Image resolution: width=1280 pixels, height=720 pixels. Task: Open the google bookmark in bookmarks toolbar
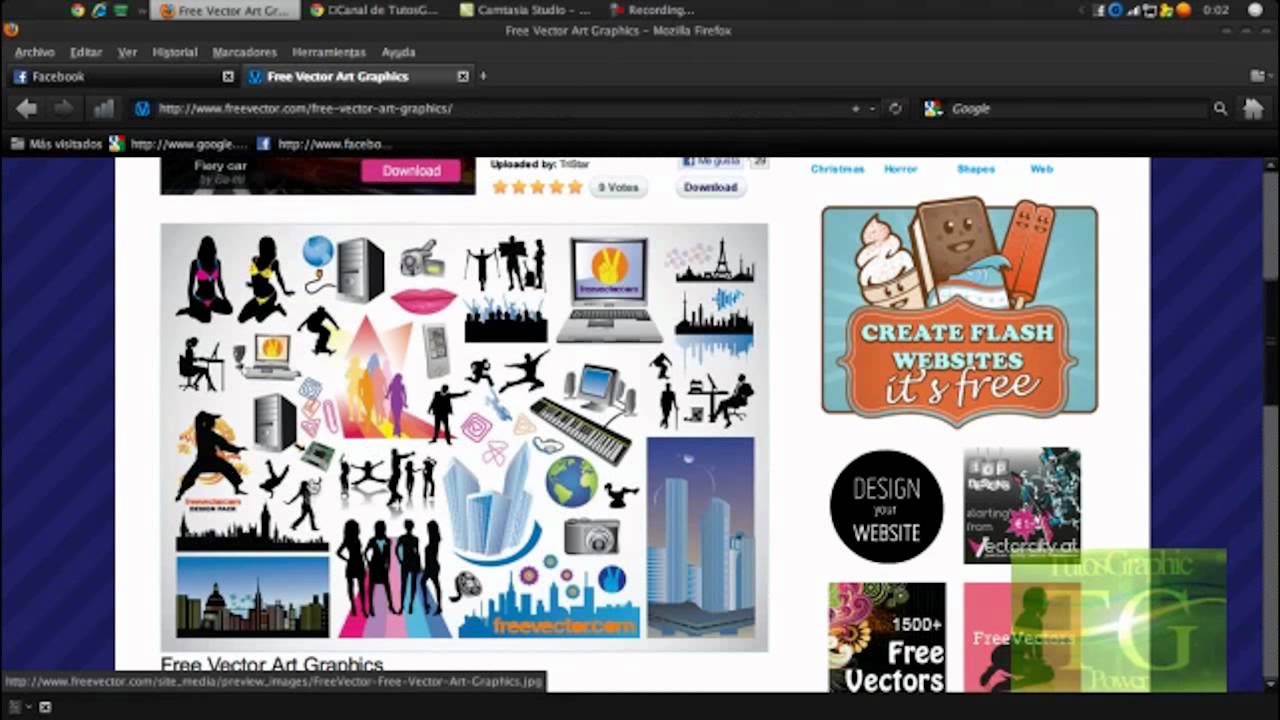click(x=179, y=144)
